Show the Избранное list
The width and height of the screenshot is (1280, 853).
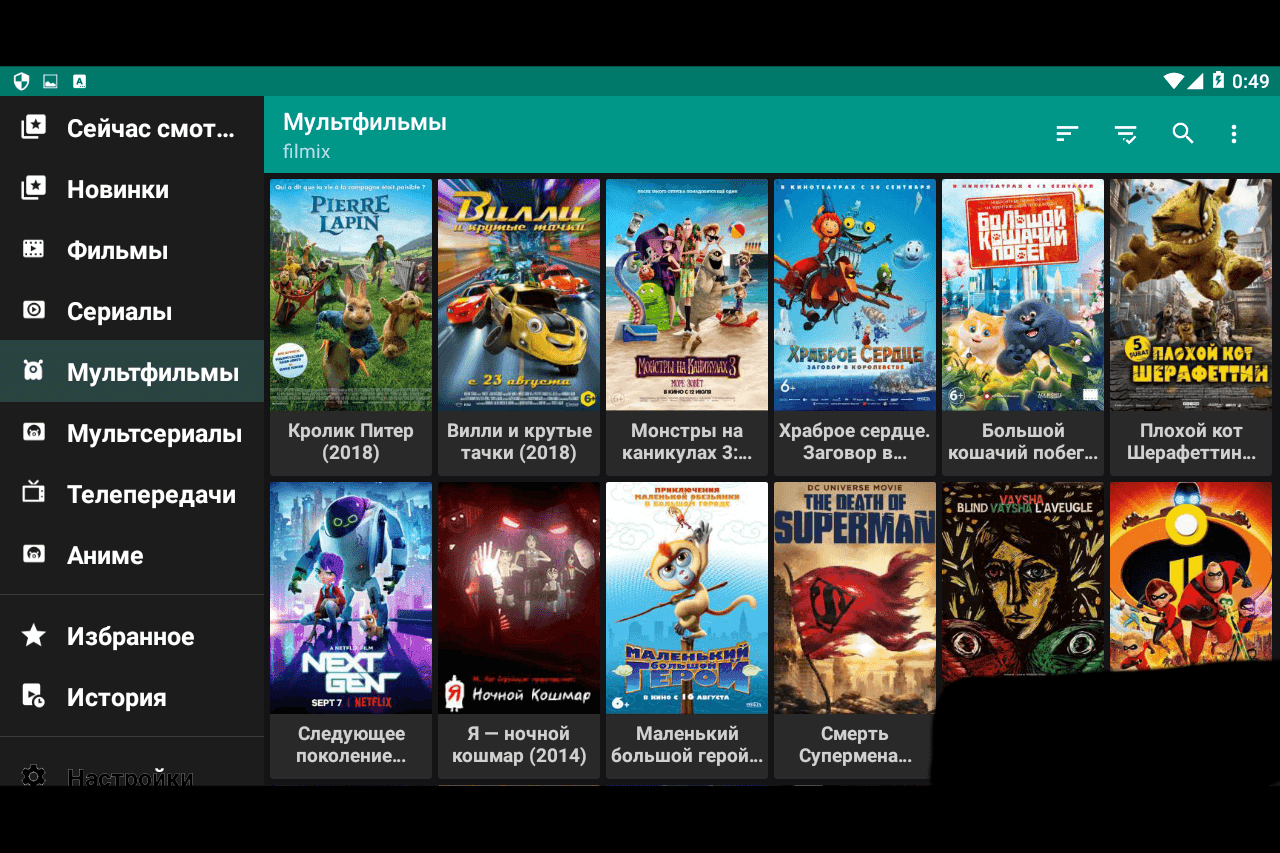[x=132, y=636]
